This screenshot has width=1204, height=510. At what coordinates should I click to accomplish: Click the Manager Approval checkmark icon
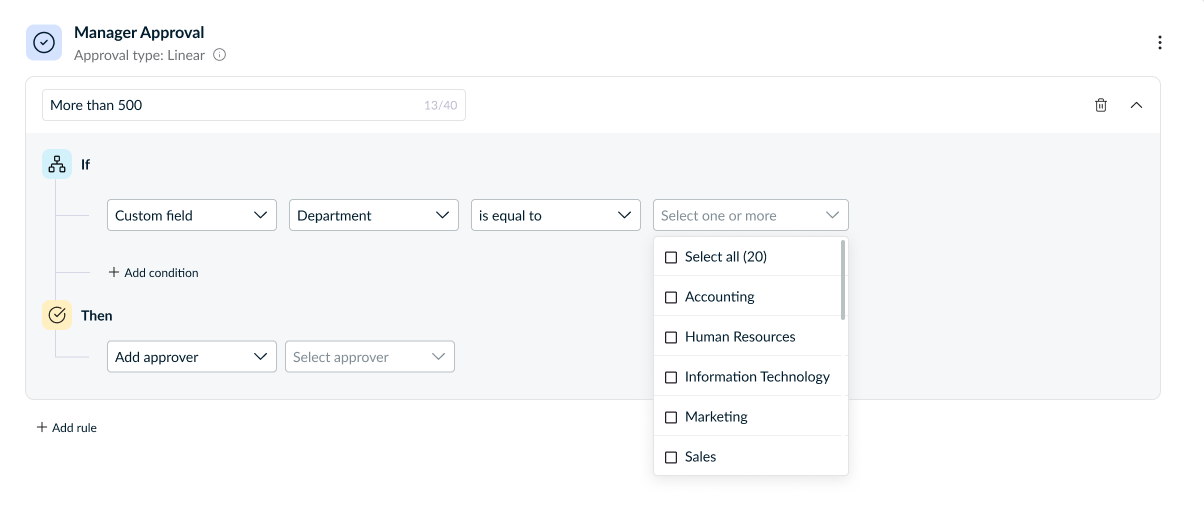click(x=43, y=43)
